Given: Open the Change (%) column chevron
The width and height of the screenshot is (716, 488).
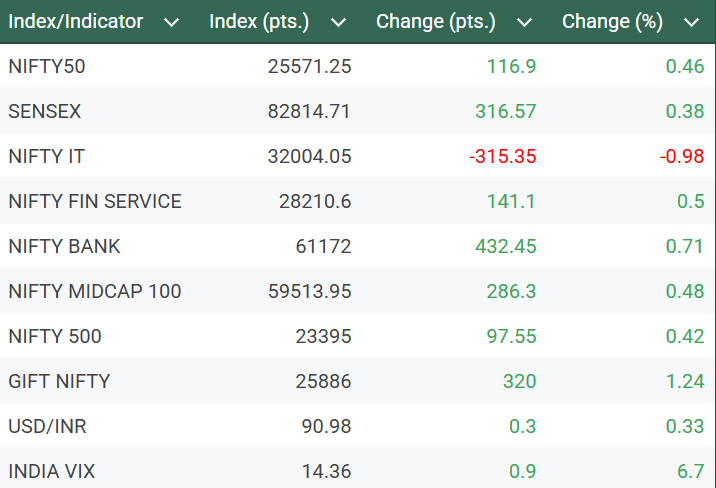Looking at the screenshot, I should click(x=691, y=22).
